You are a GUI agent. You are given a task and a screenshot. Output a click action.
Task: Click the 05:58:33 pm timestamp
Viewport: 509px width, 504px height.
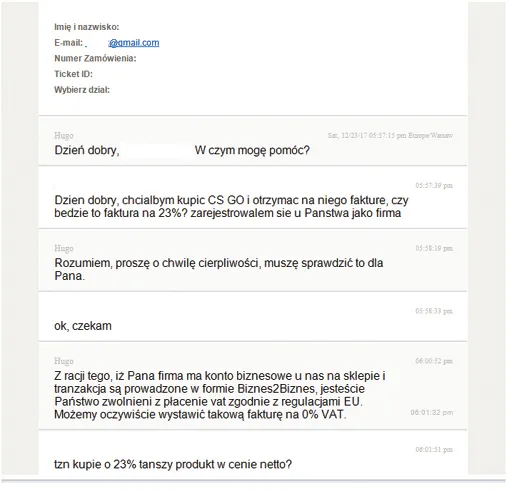click(x=434, y=311)
